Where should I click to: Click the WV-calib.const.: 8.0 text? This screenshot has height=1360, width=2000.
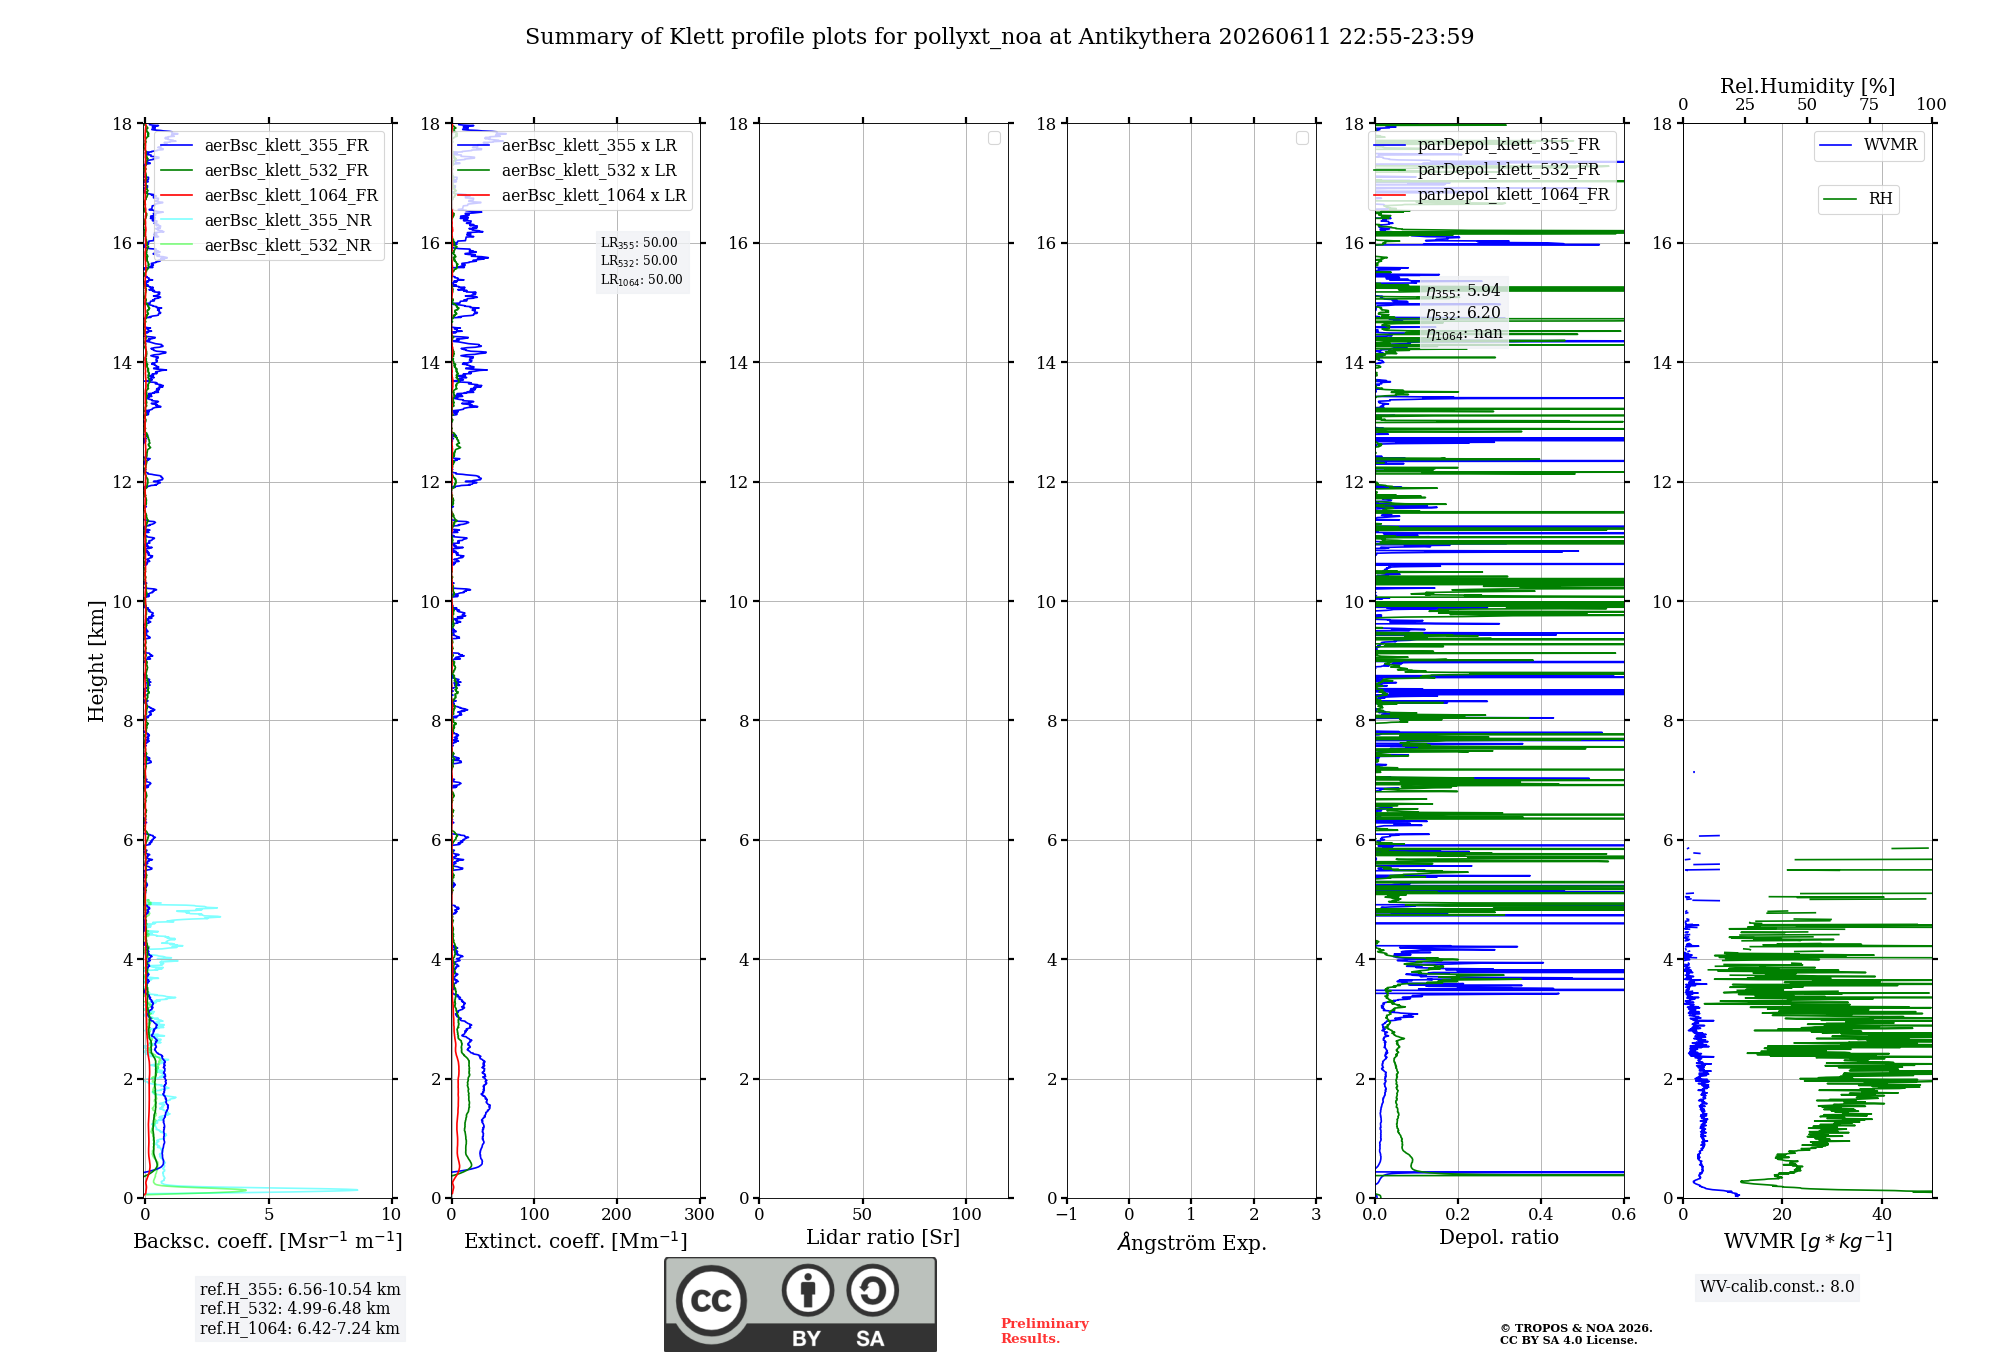point(1777,1287)
